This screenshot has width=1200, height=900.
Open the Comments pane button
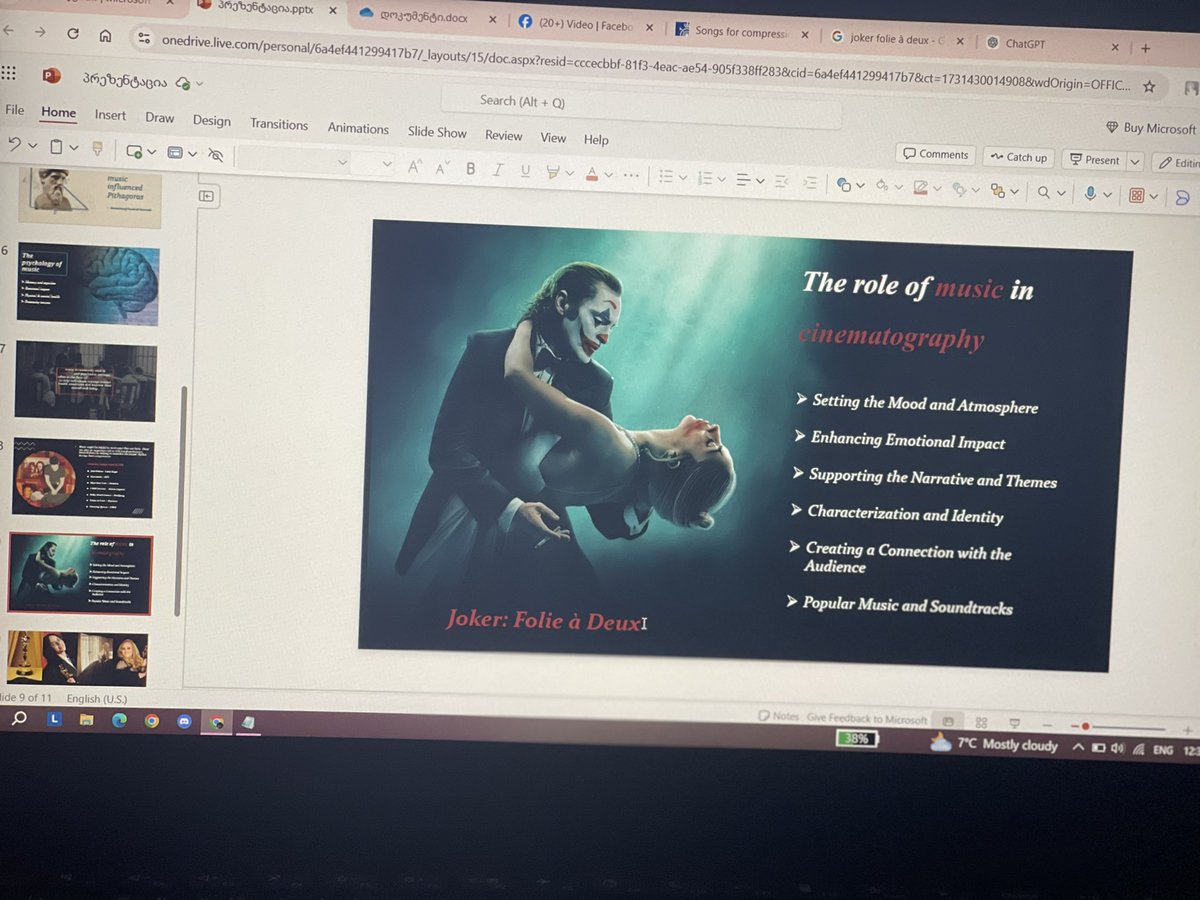[x=936, y=154]
